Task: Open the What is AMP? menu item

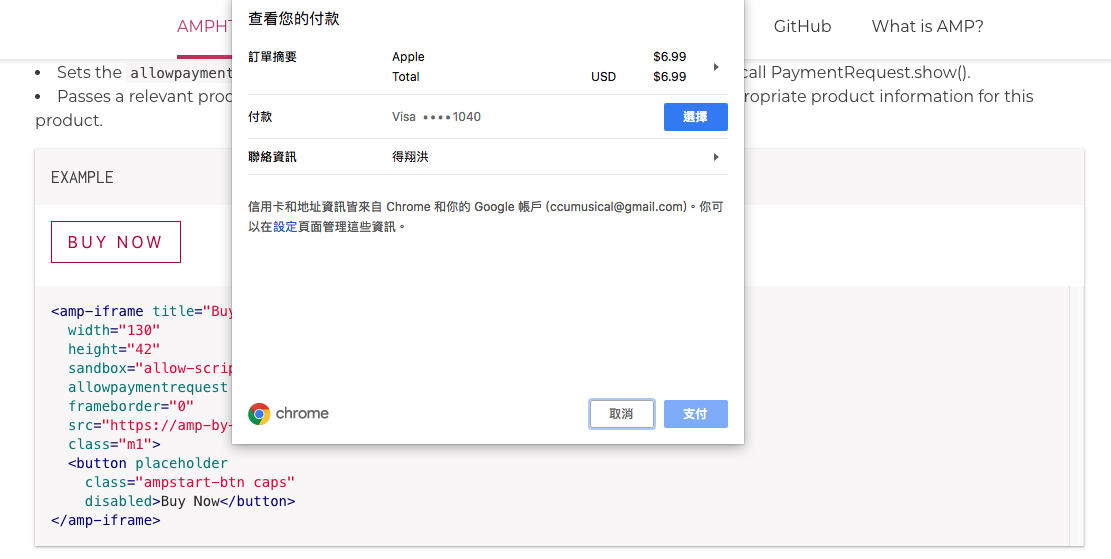Action: [x=927, y=26]
